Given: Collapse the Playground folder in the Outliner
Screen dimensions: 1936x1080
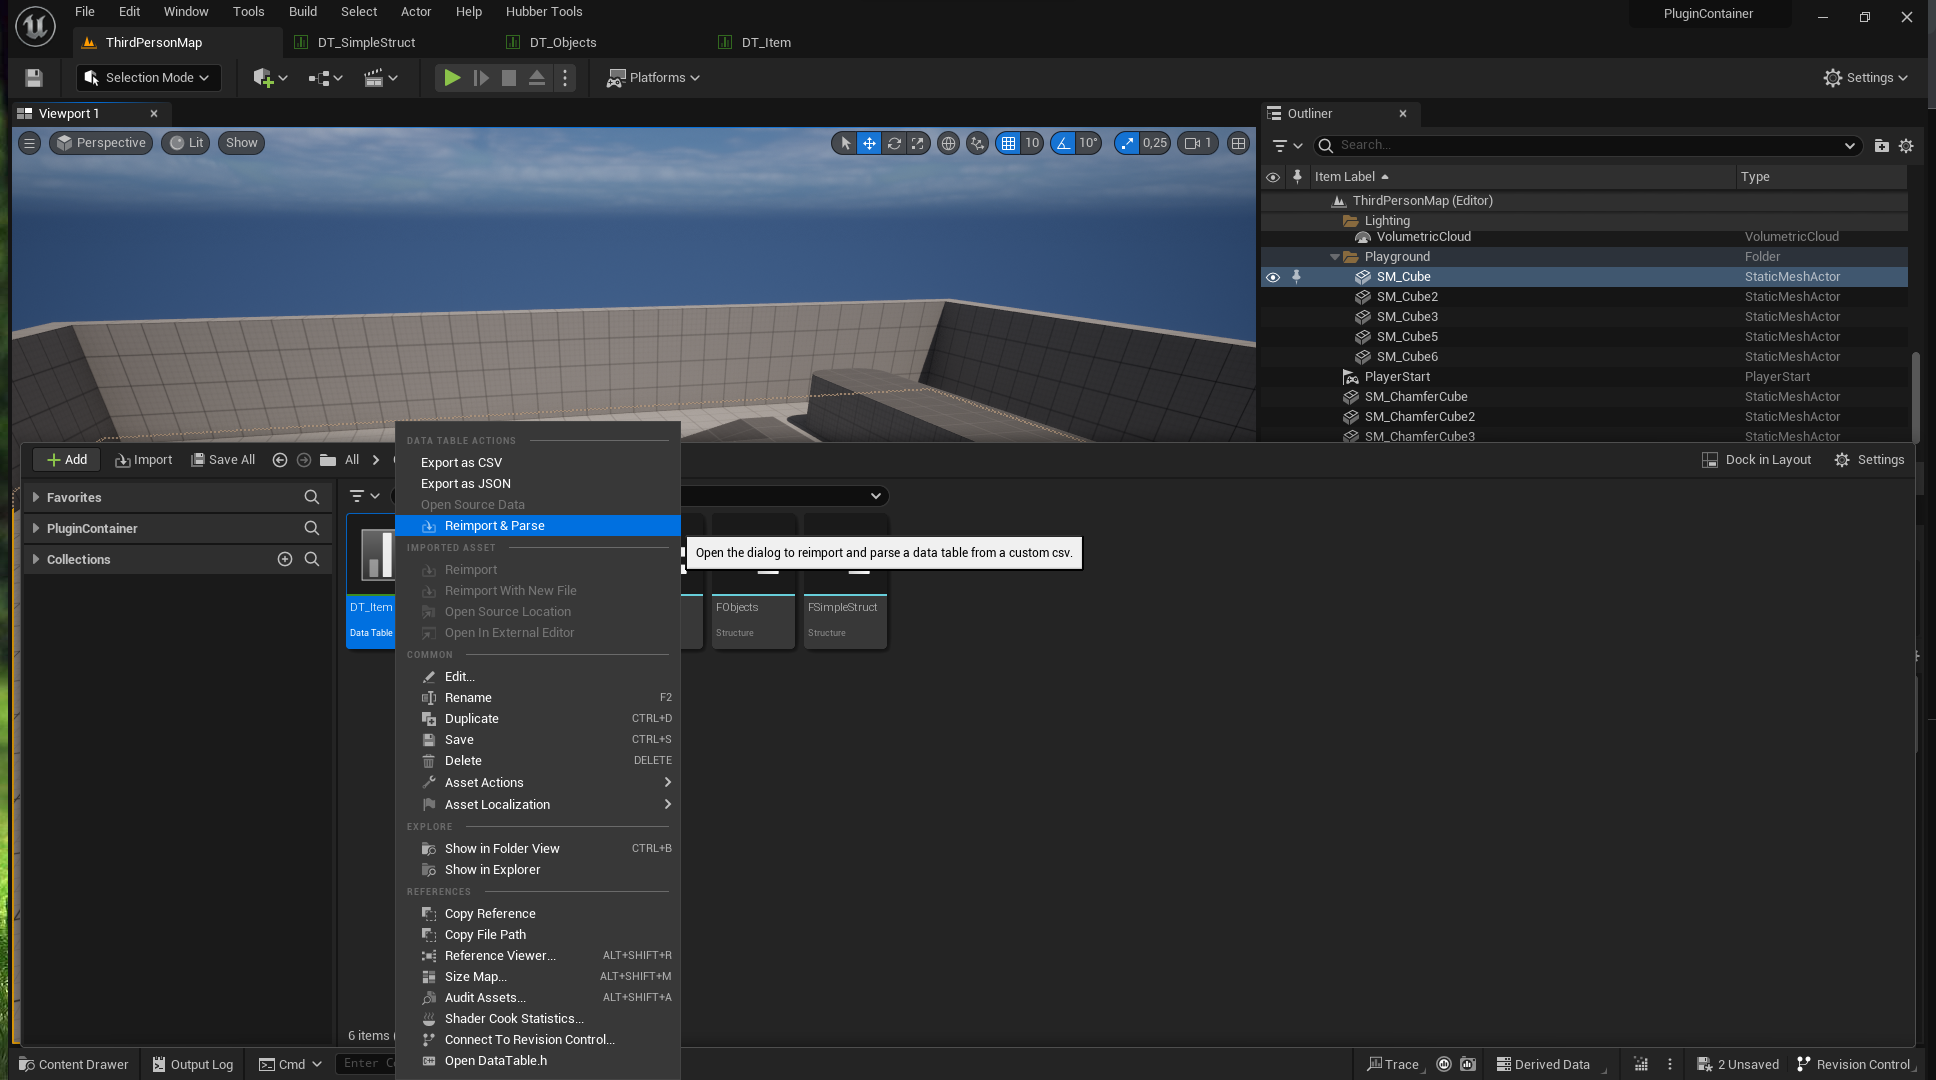Looking at the screenshot, I should tap(1334, 257).
